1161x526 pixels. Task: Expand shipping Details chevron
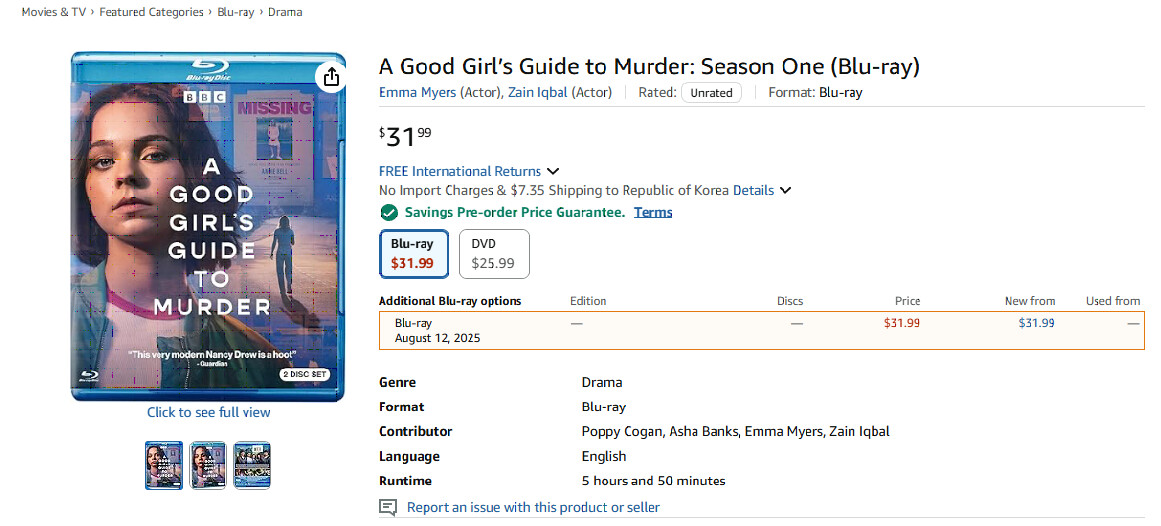tap(786, 190)
